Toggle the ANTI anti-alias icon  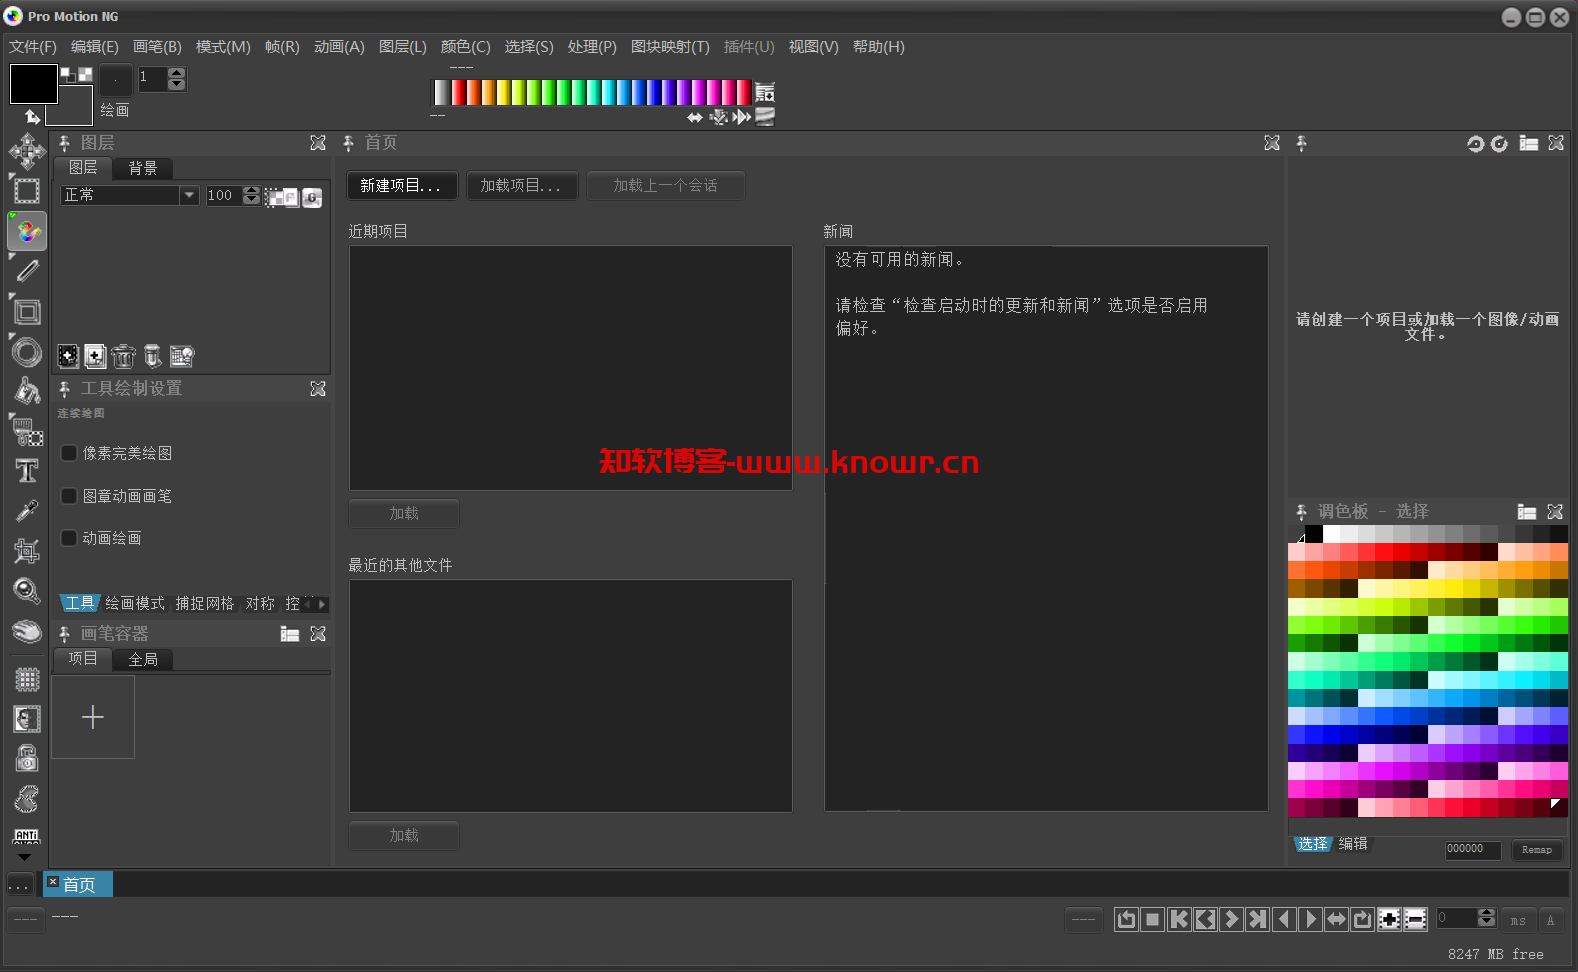point(27,835)
